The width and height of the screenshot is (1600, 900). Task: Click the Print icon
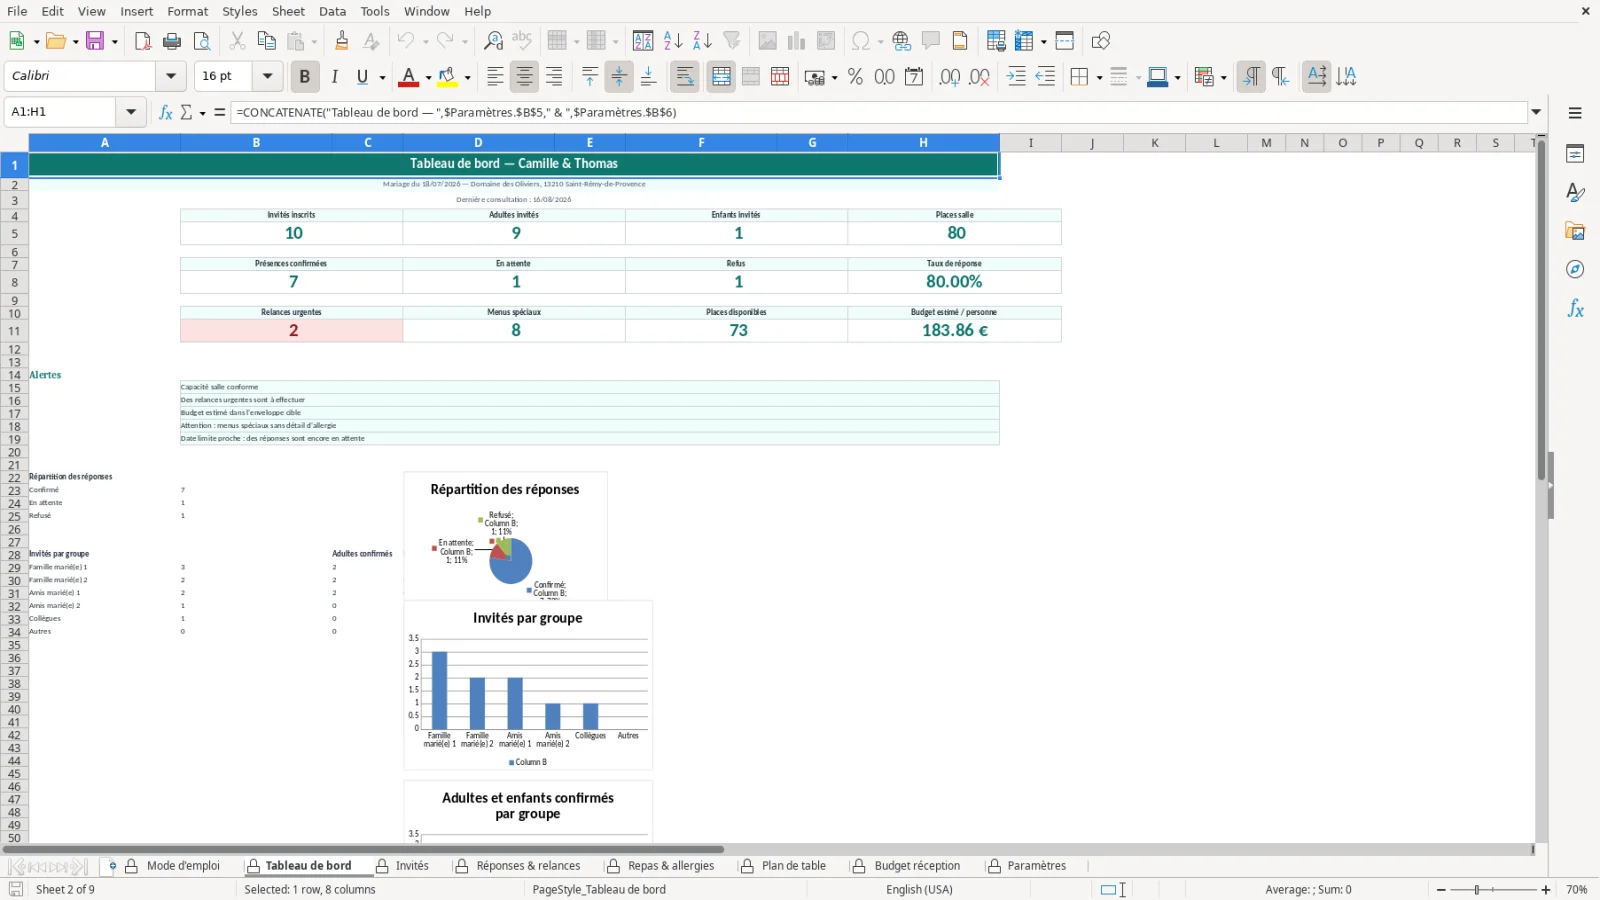pyautogui.click(x=172, y=41)
